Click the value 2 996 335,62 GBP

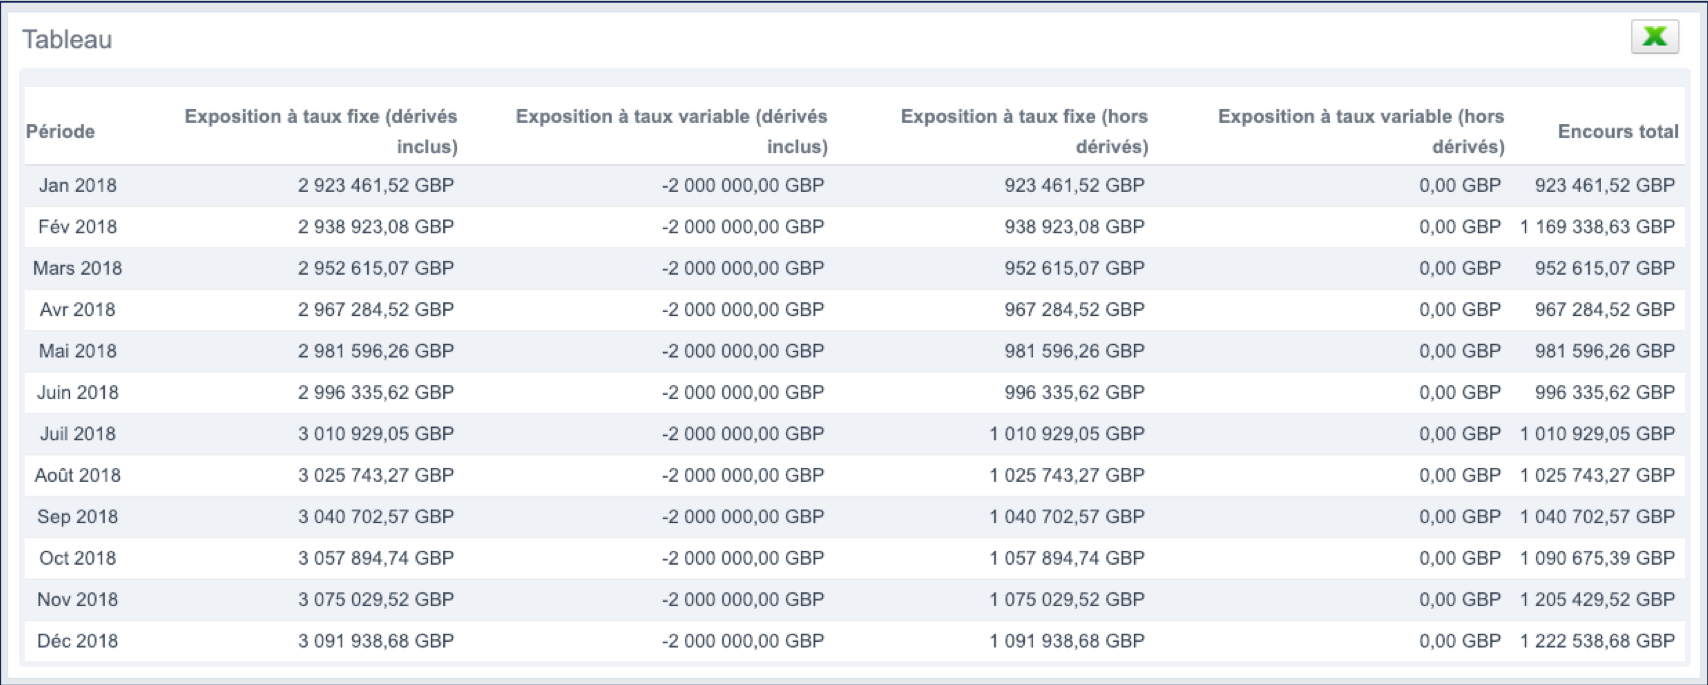[376, 393]
